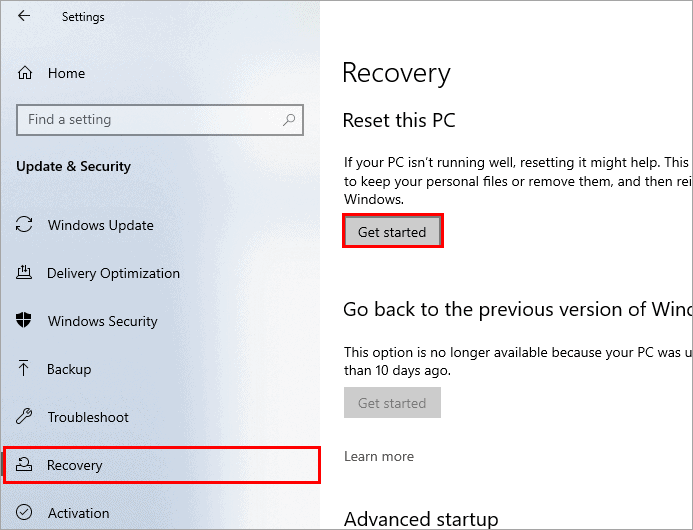Viewport: 693px width, 530px height.
Task: Click the Troubleshoot wrench icon
Action: pos(25,418)
